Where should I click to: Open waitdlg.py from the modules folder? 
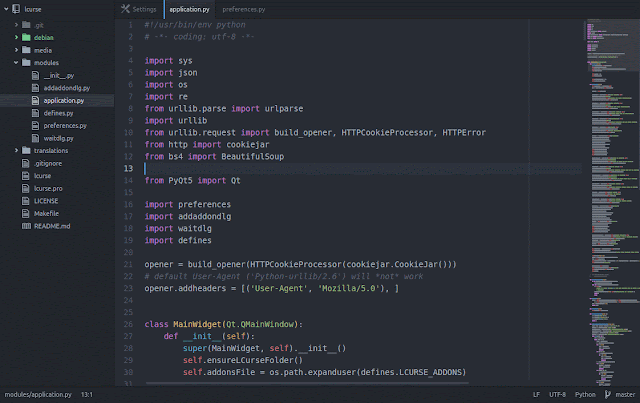click(58, 138)
